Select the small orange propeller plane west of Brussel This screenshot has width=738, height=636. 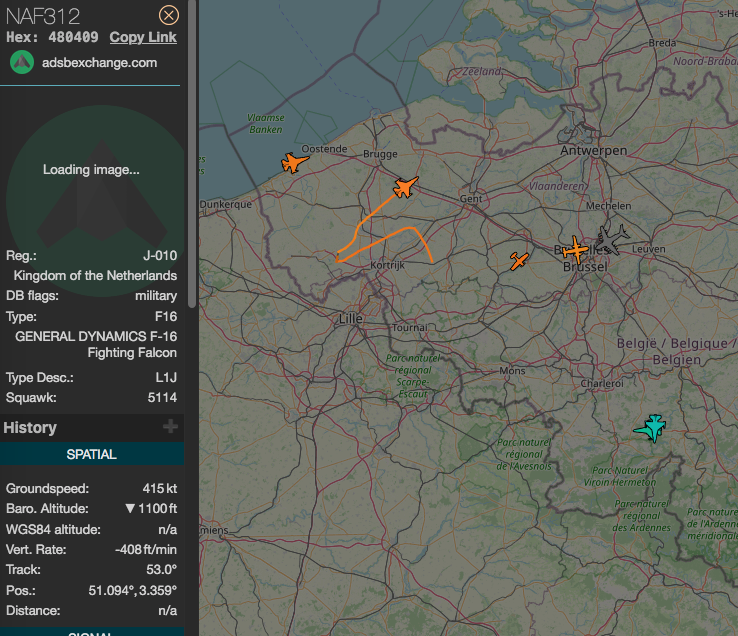(x=519, y=261)
